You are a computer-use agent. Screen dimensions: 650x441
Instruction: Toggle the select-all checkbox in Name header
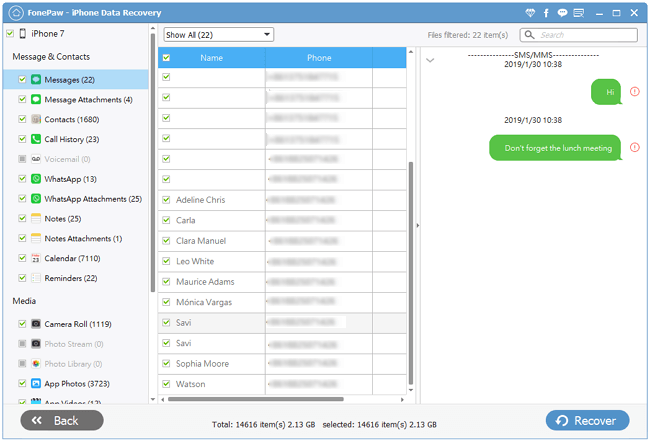166,58
